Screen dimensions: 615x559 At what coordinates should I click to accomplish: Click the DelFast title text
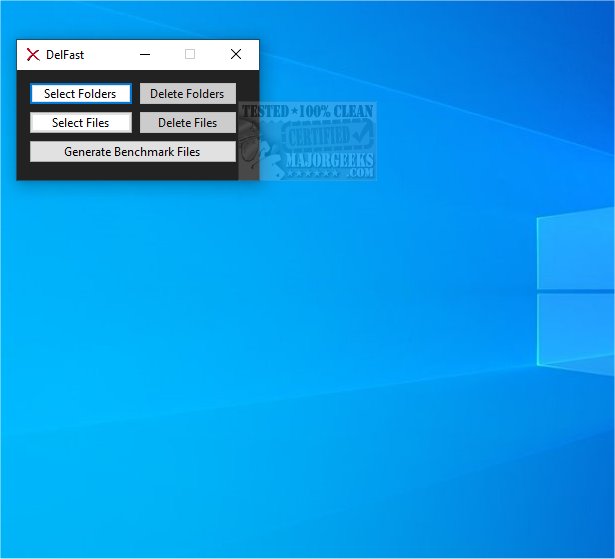65,55
